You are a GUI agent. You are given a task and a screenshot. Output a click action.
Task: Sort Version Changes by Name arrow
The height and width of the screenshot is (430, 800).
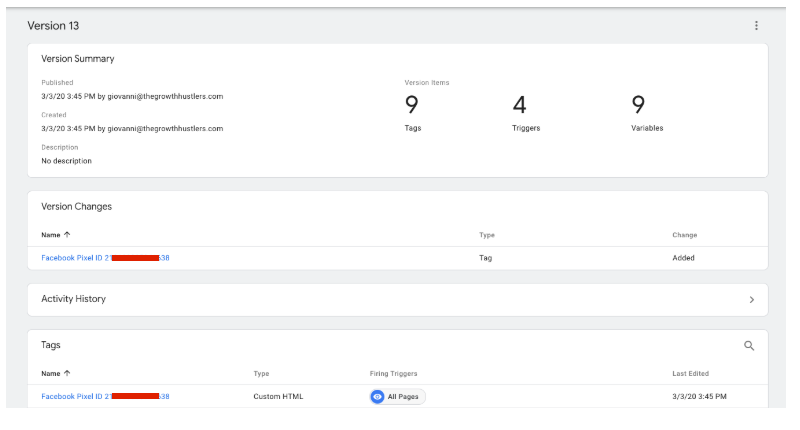pyautogui.click(x=67, y=235)
